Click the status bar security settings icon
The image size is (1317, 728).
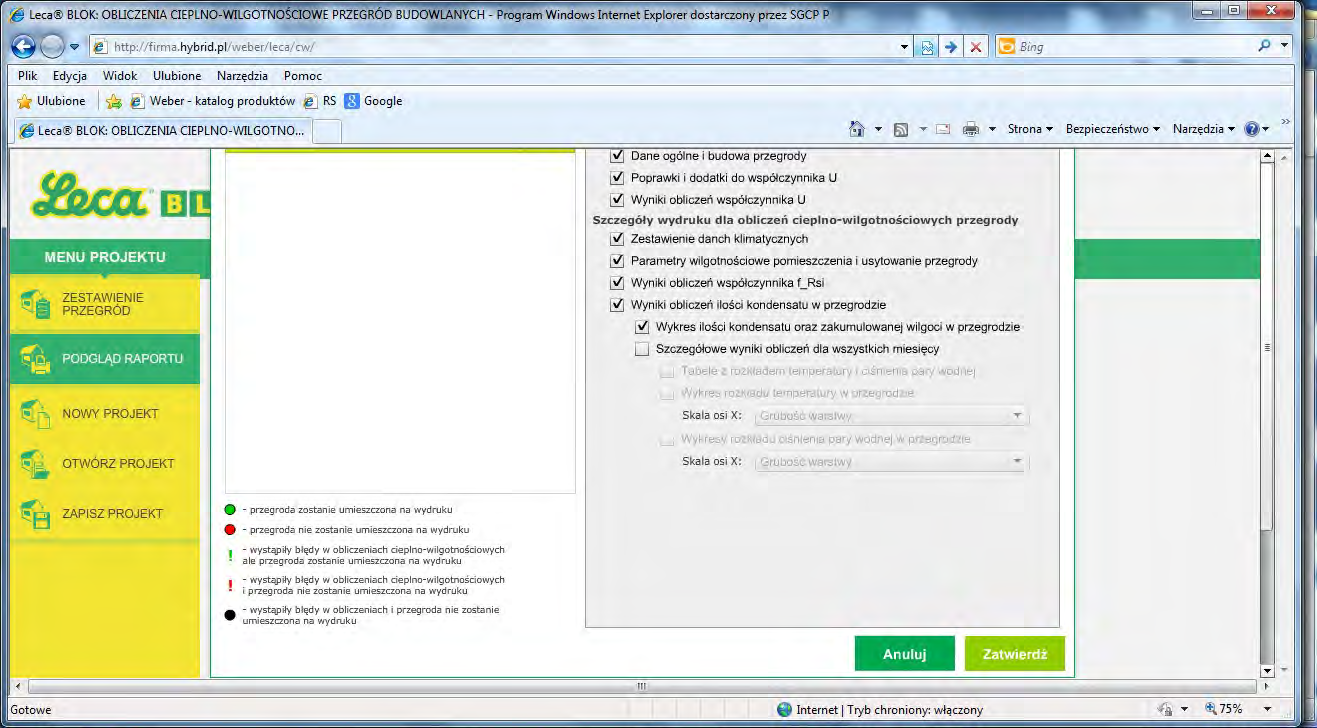[1165, 709]
